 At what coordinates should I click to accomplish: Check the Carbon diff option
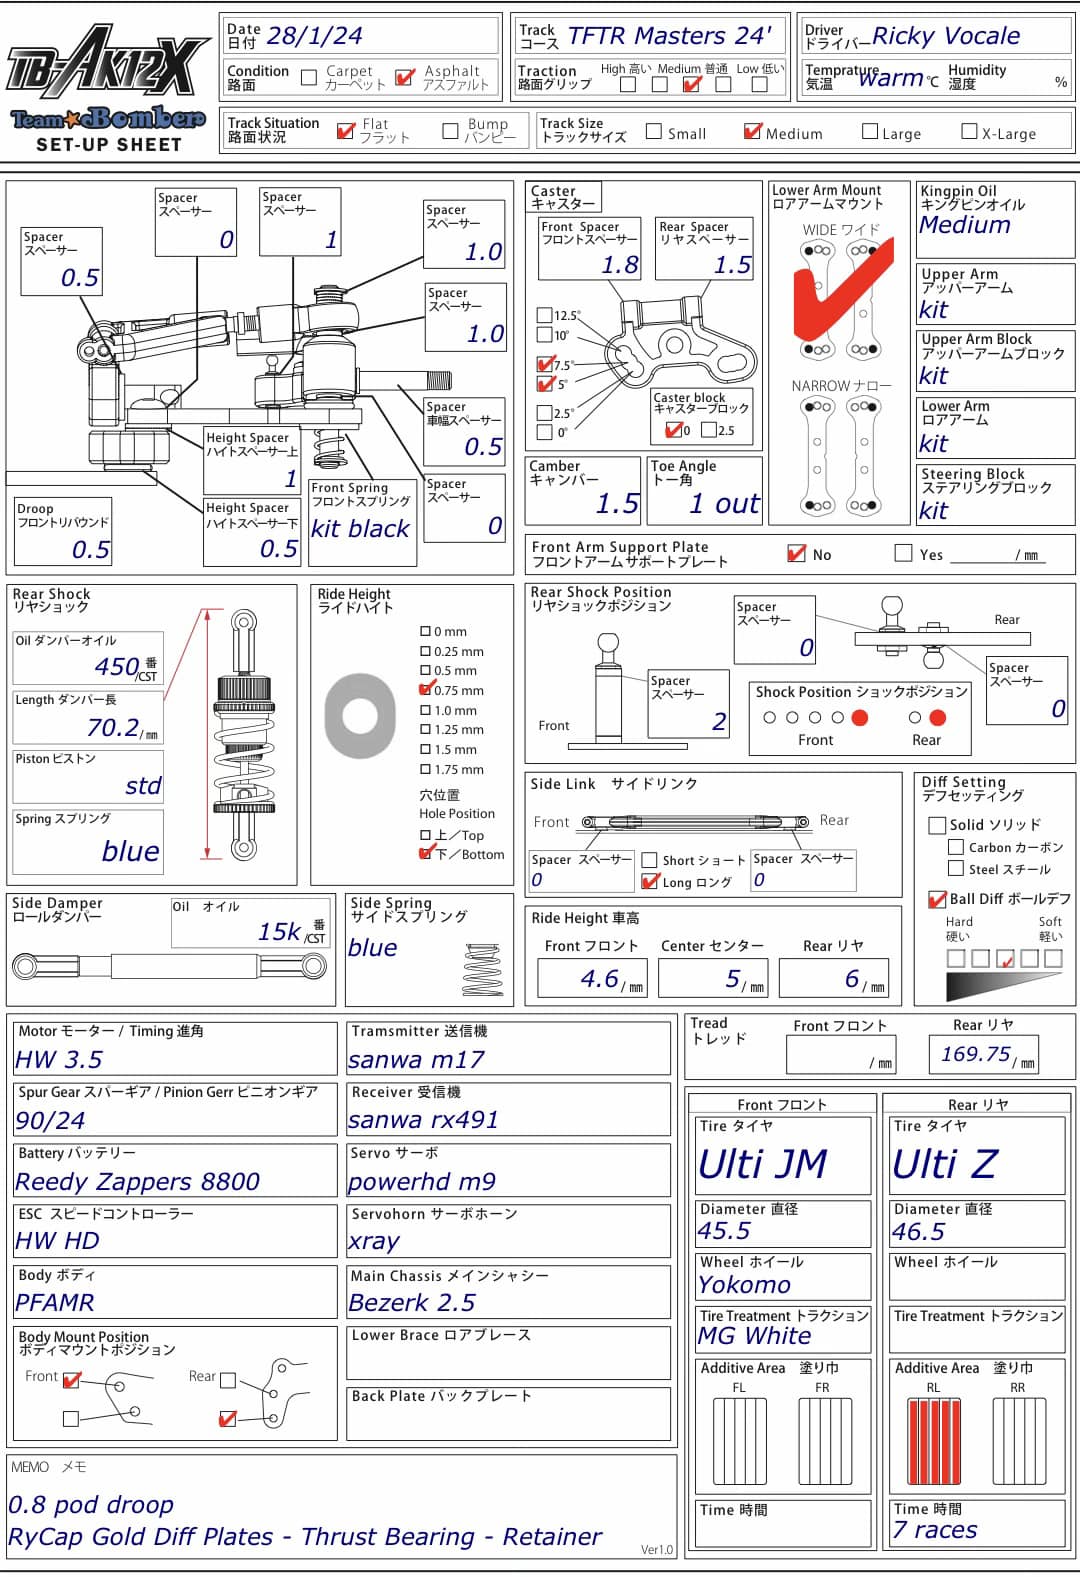956,847
